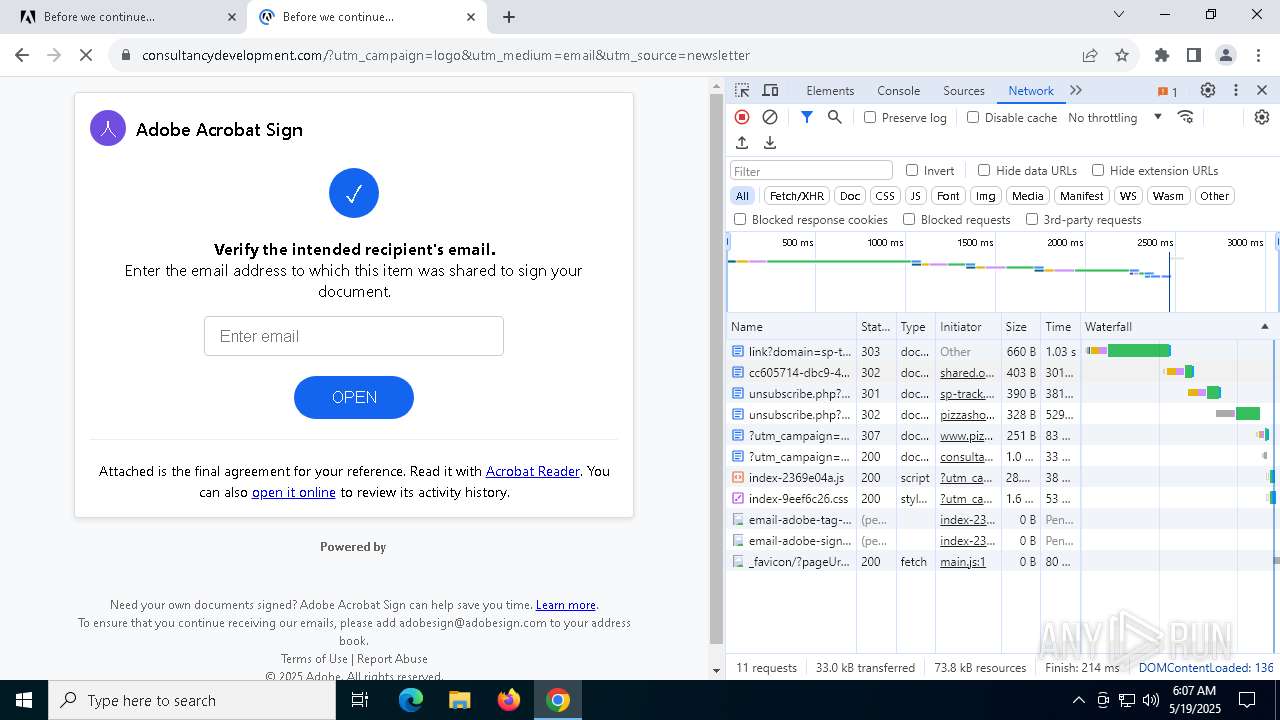Click the Enter email field
This screenshot has width=1280, height=720.
(354, 336)
